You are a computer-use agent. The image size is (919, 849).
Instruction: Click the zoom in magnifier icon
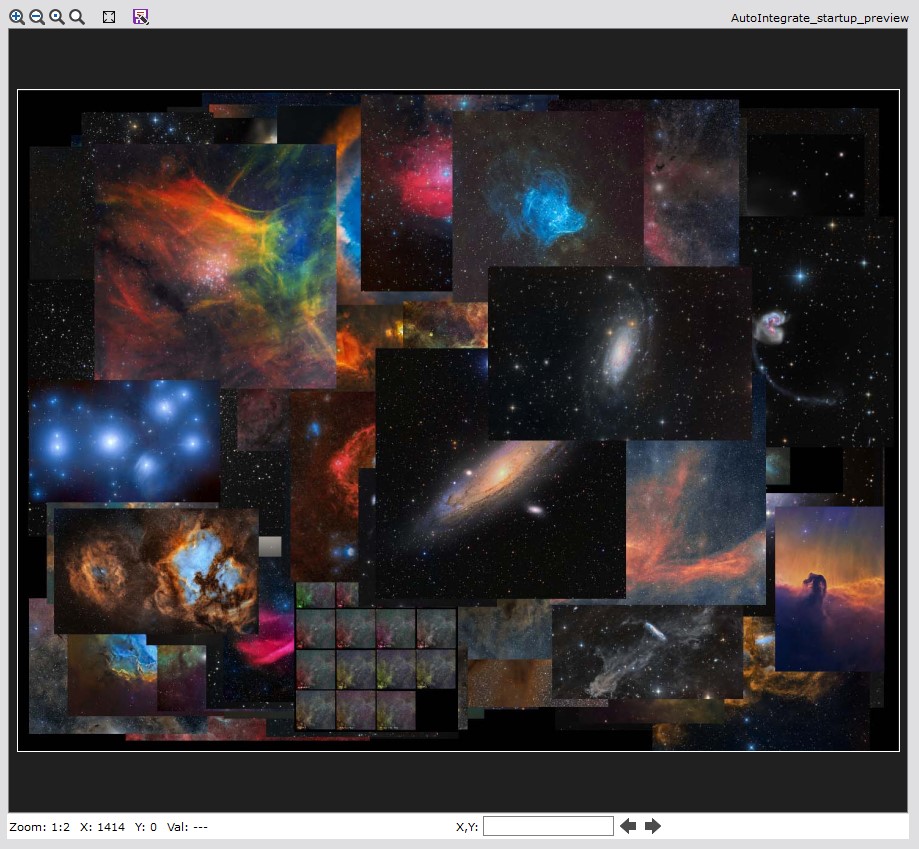click(x=17, y=17)
